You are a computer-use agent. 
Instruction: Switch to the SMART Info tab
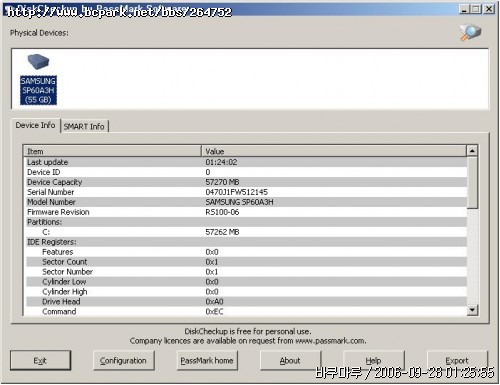[84, 127]
